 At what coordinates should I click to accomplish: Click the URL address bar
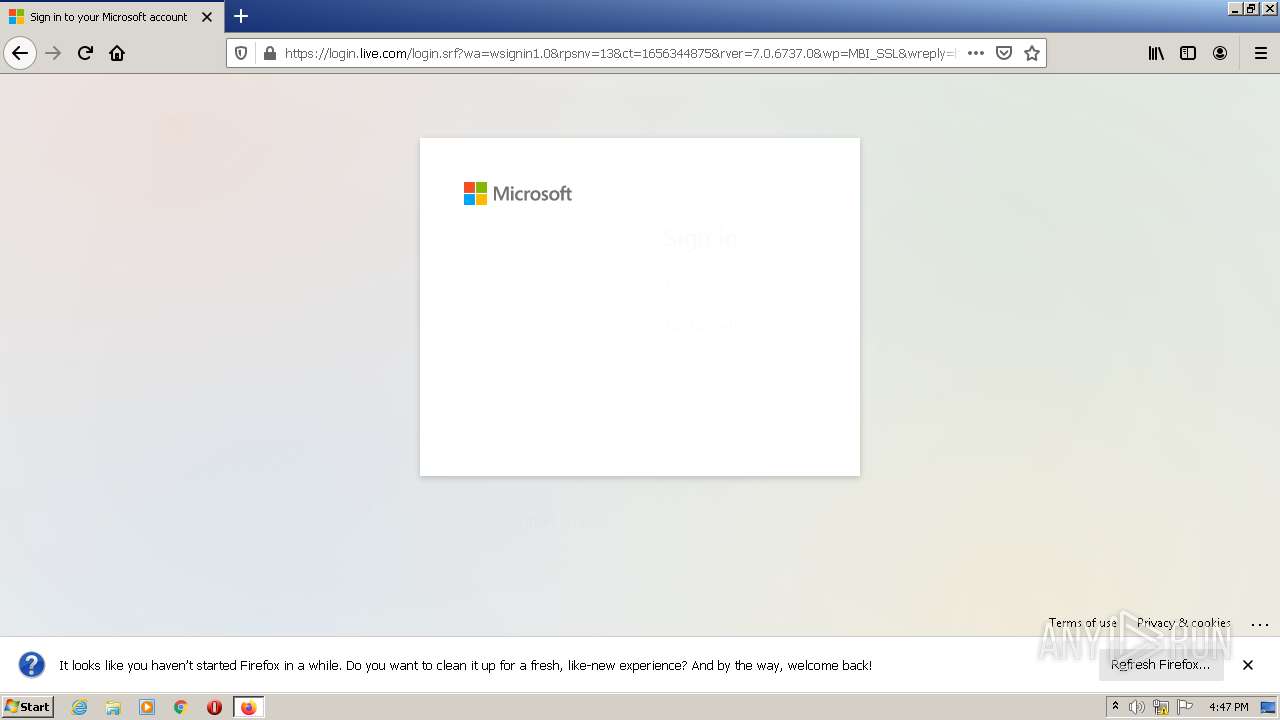(620, 53)
